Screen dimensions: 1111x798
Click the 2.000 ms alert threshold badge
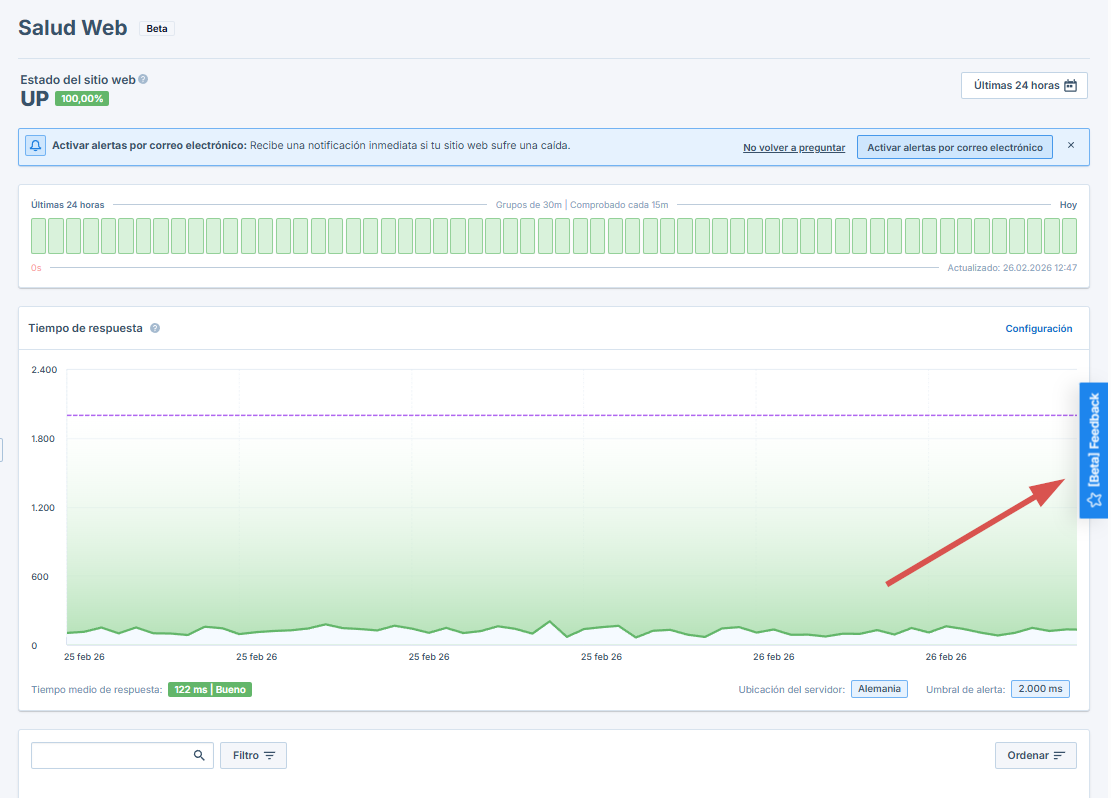pyautogui.click(x=1039, y=689)
